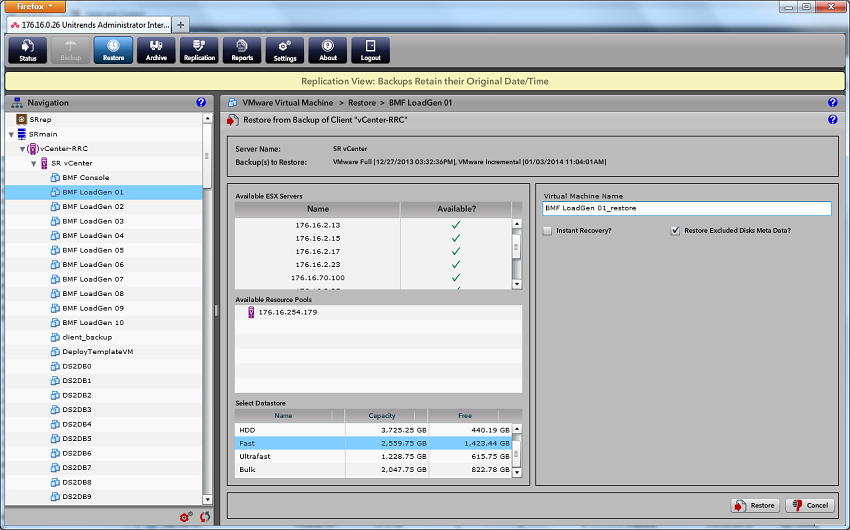Open the Archive toolbar icon
The image size is (850, 530).
[156, 50]
